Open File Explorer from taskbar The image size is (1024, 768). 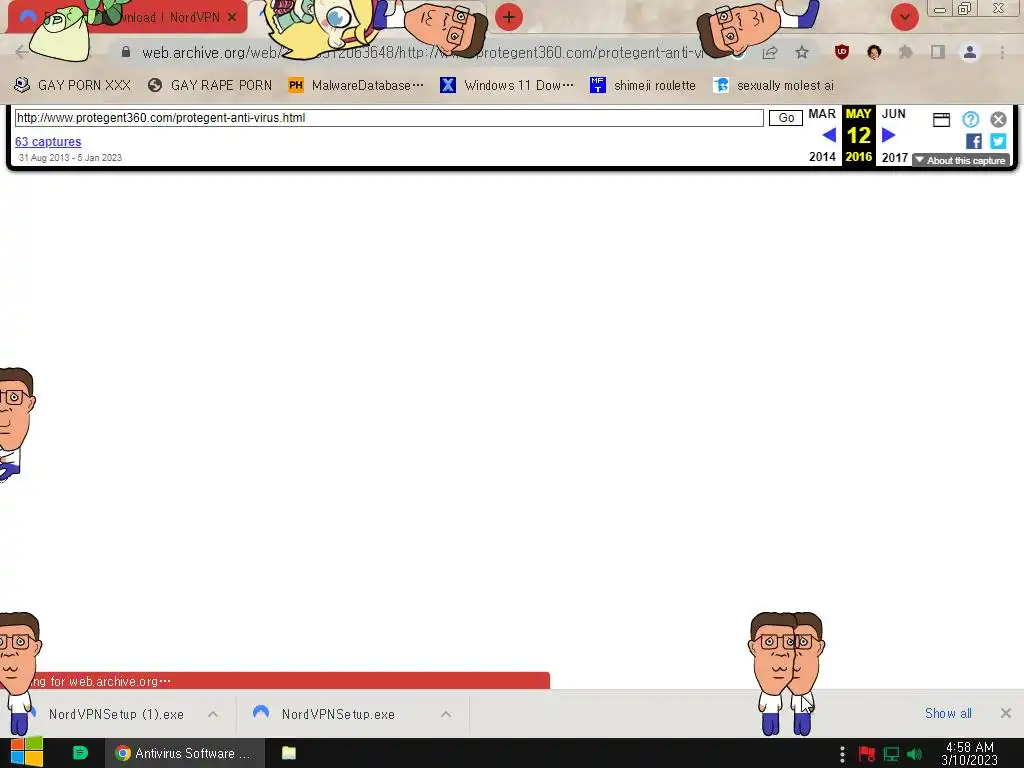click(x=289, y=753)
